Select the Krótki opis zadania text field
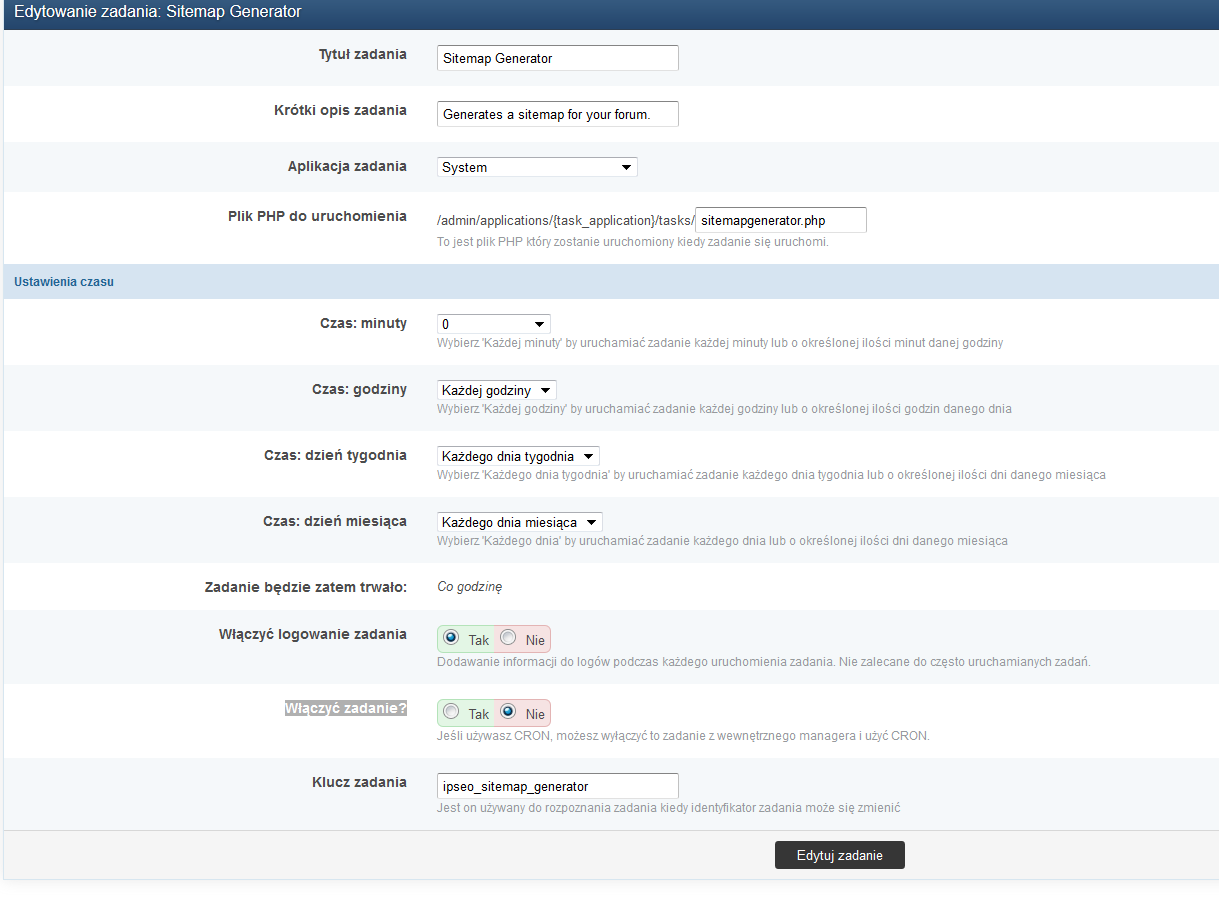1219x897 pixels. [557, 114]
